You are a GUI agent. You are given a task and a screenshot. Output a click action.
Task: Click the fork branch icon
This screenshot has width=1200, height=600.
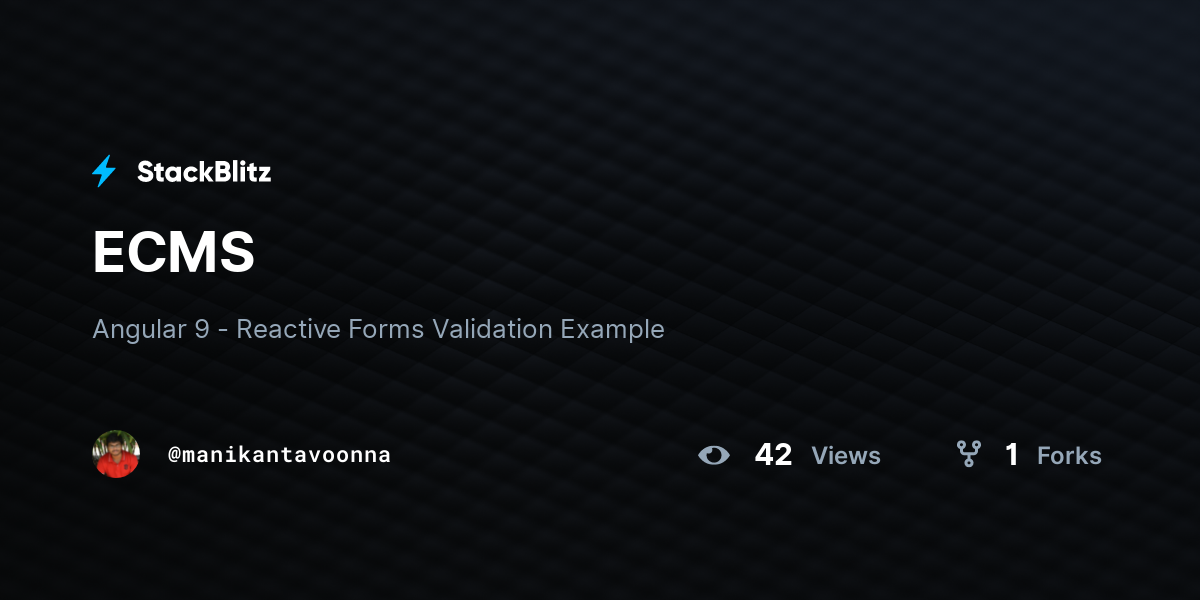968,455
